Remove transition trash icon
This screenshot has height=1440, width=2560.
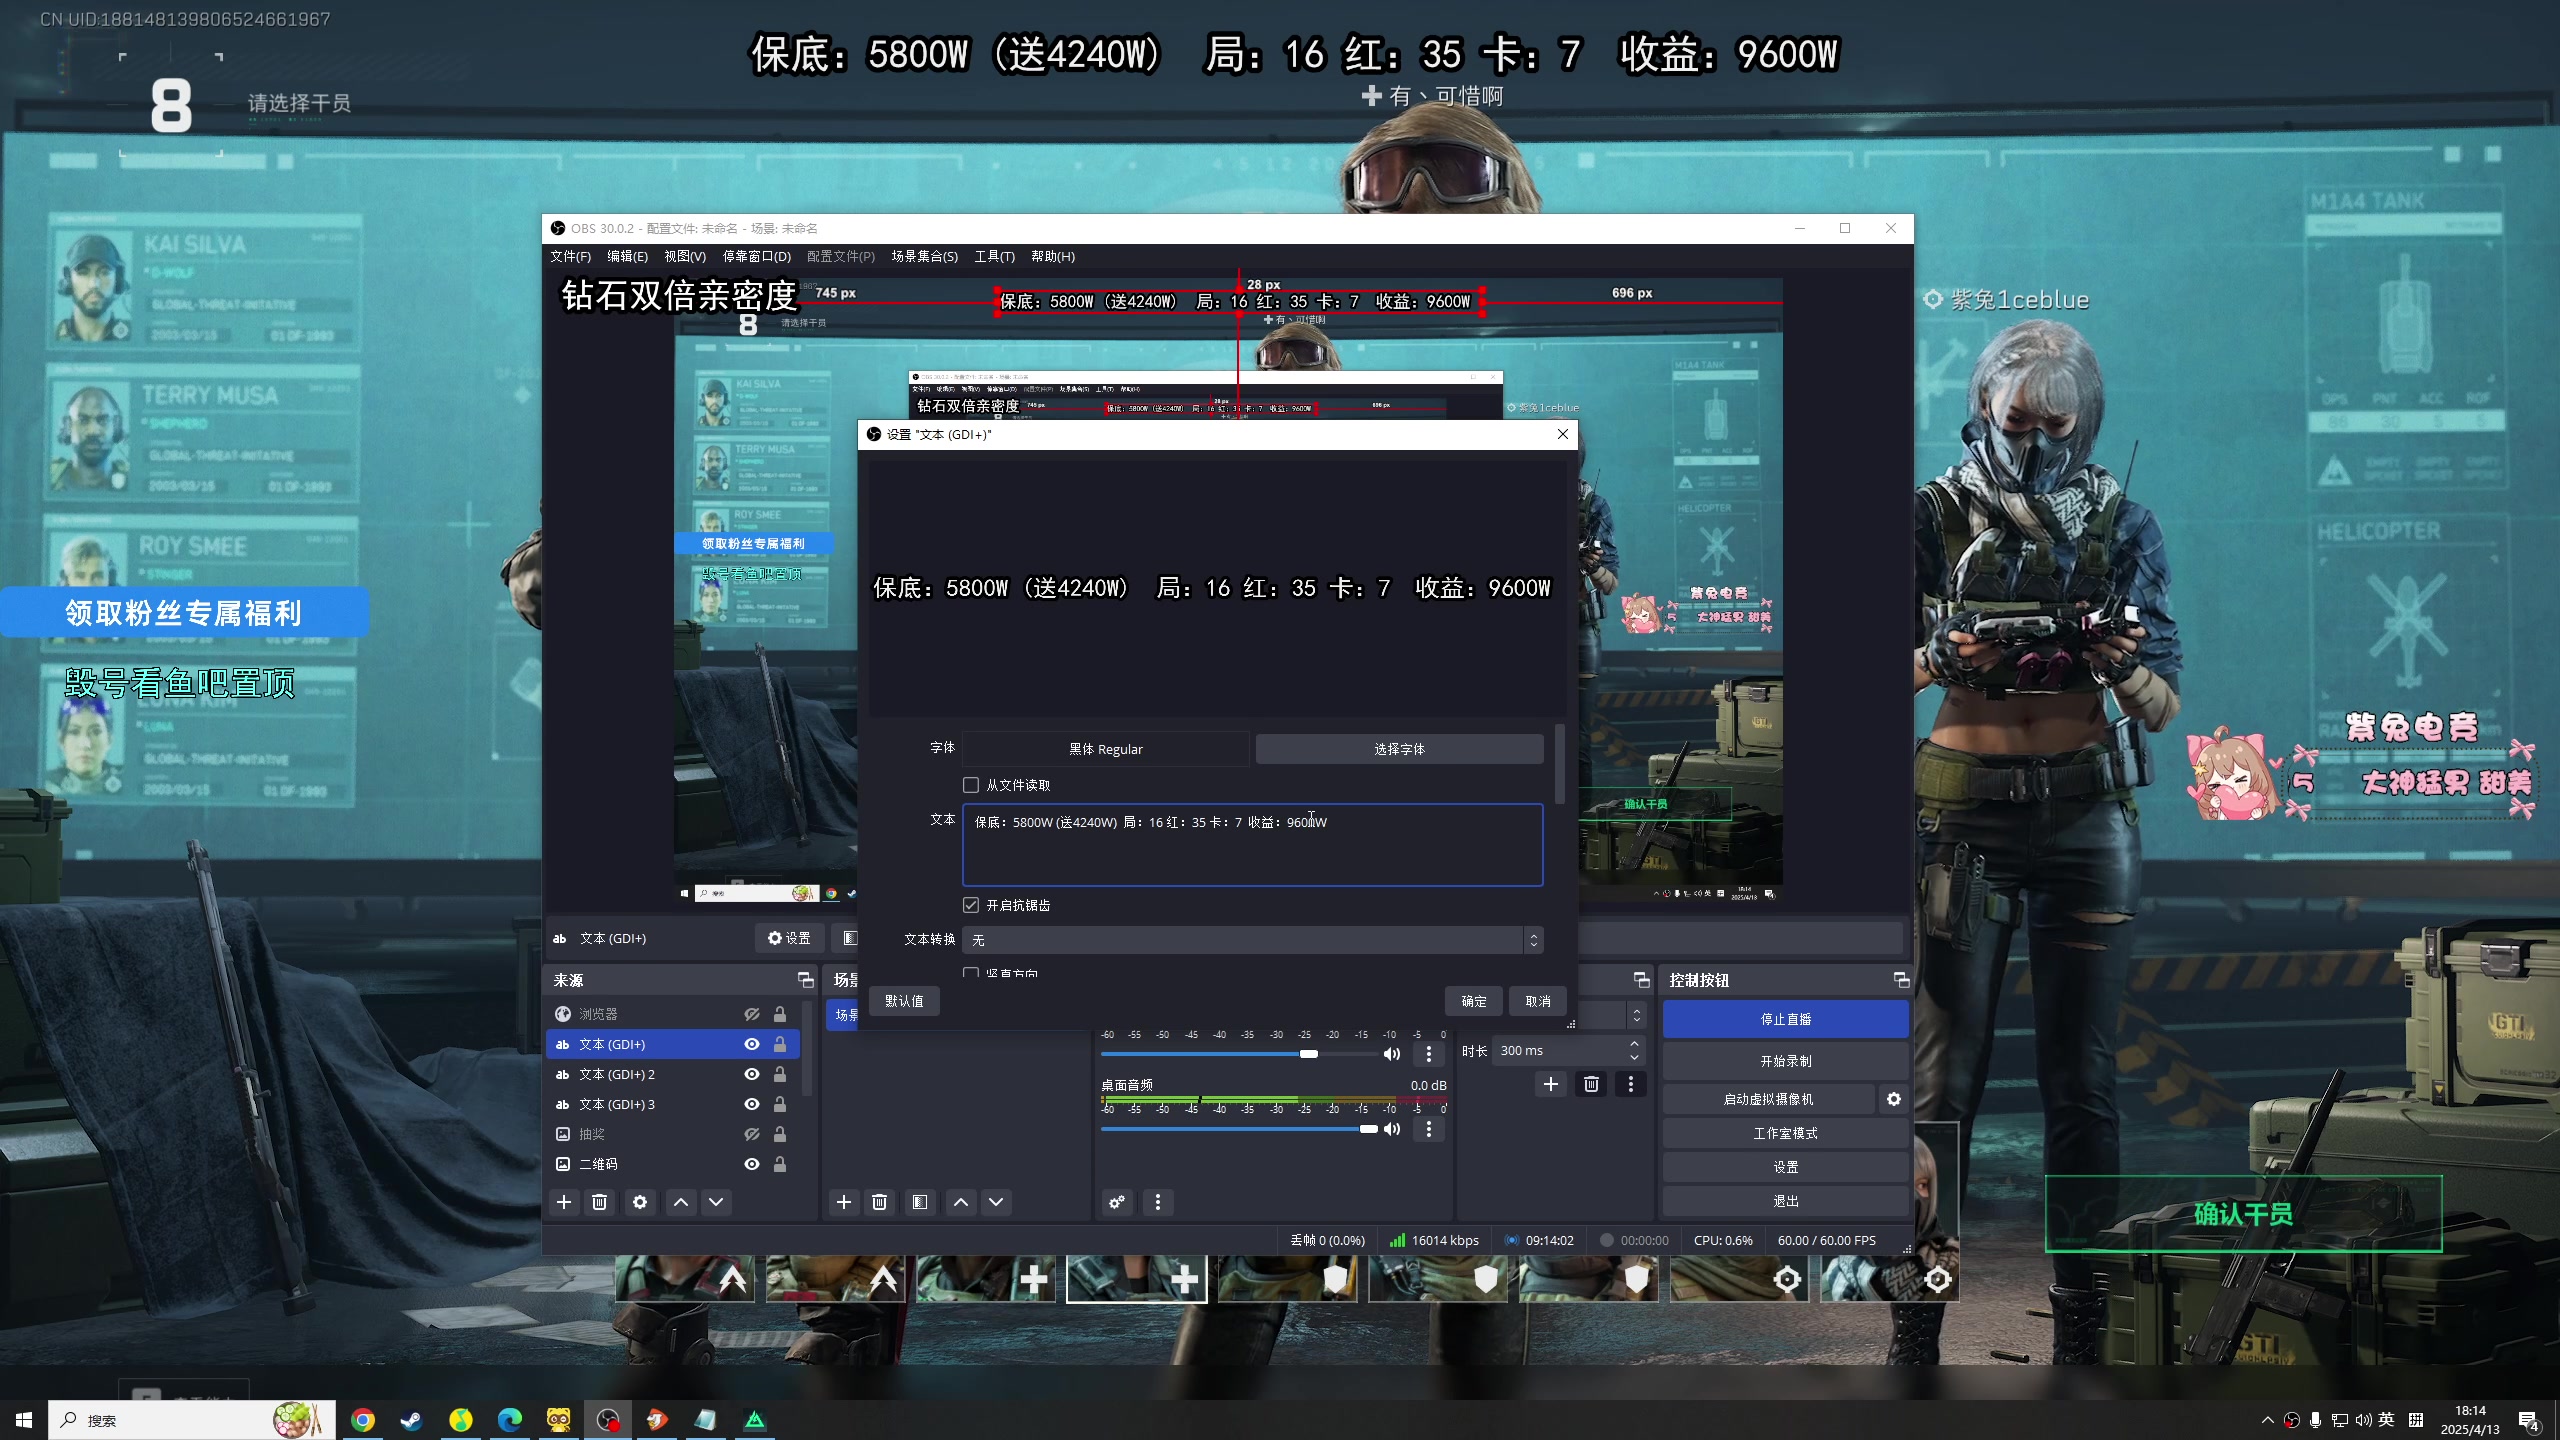click(x=1592, y=1084)
